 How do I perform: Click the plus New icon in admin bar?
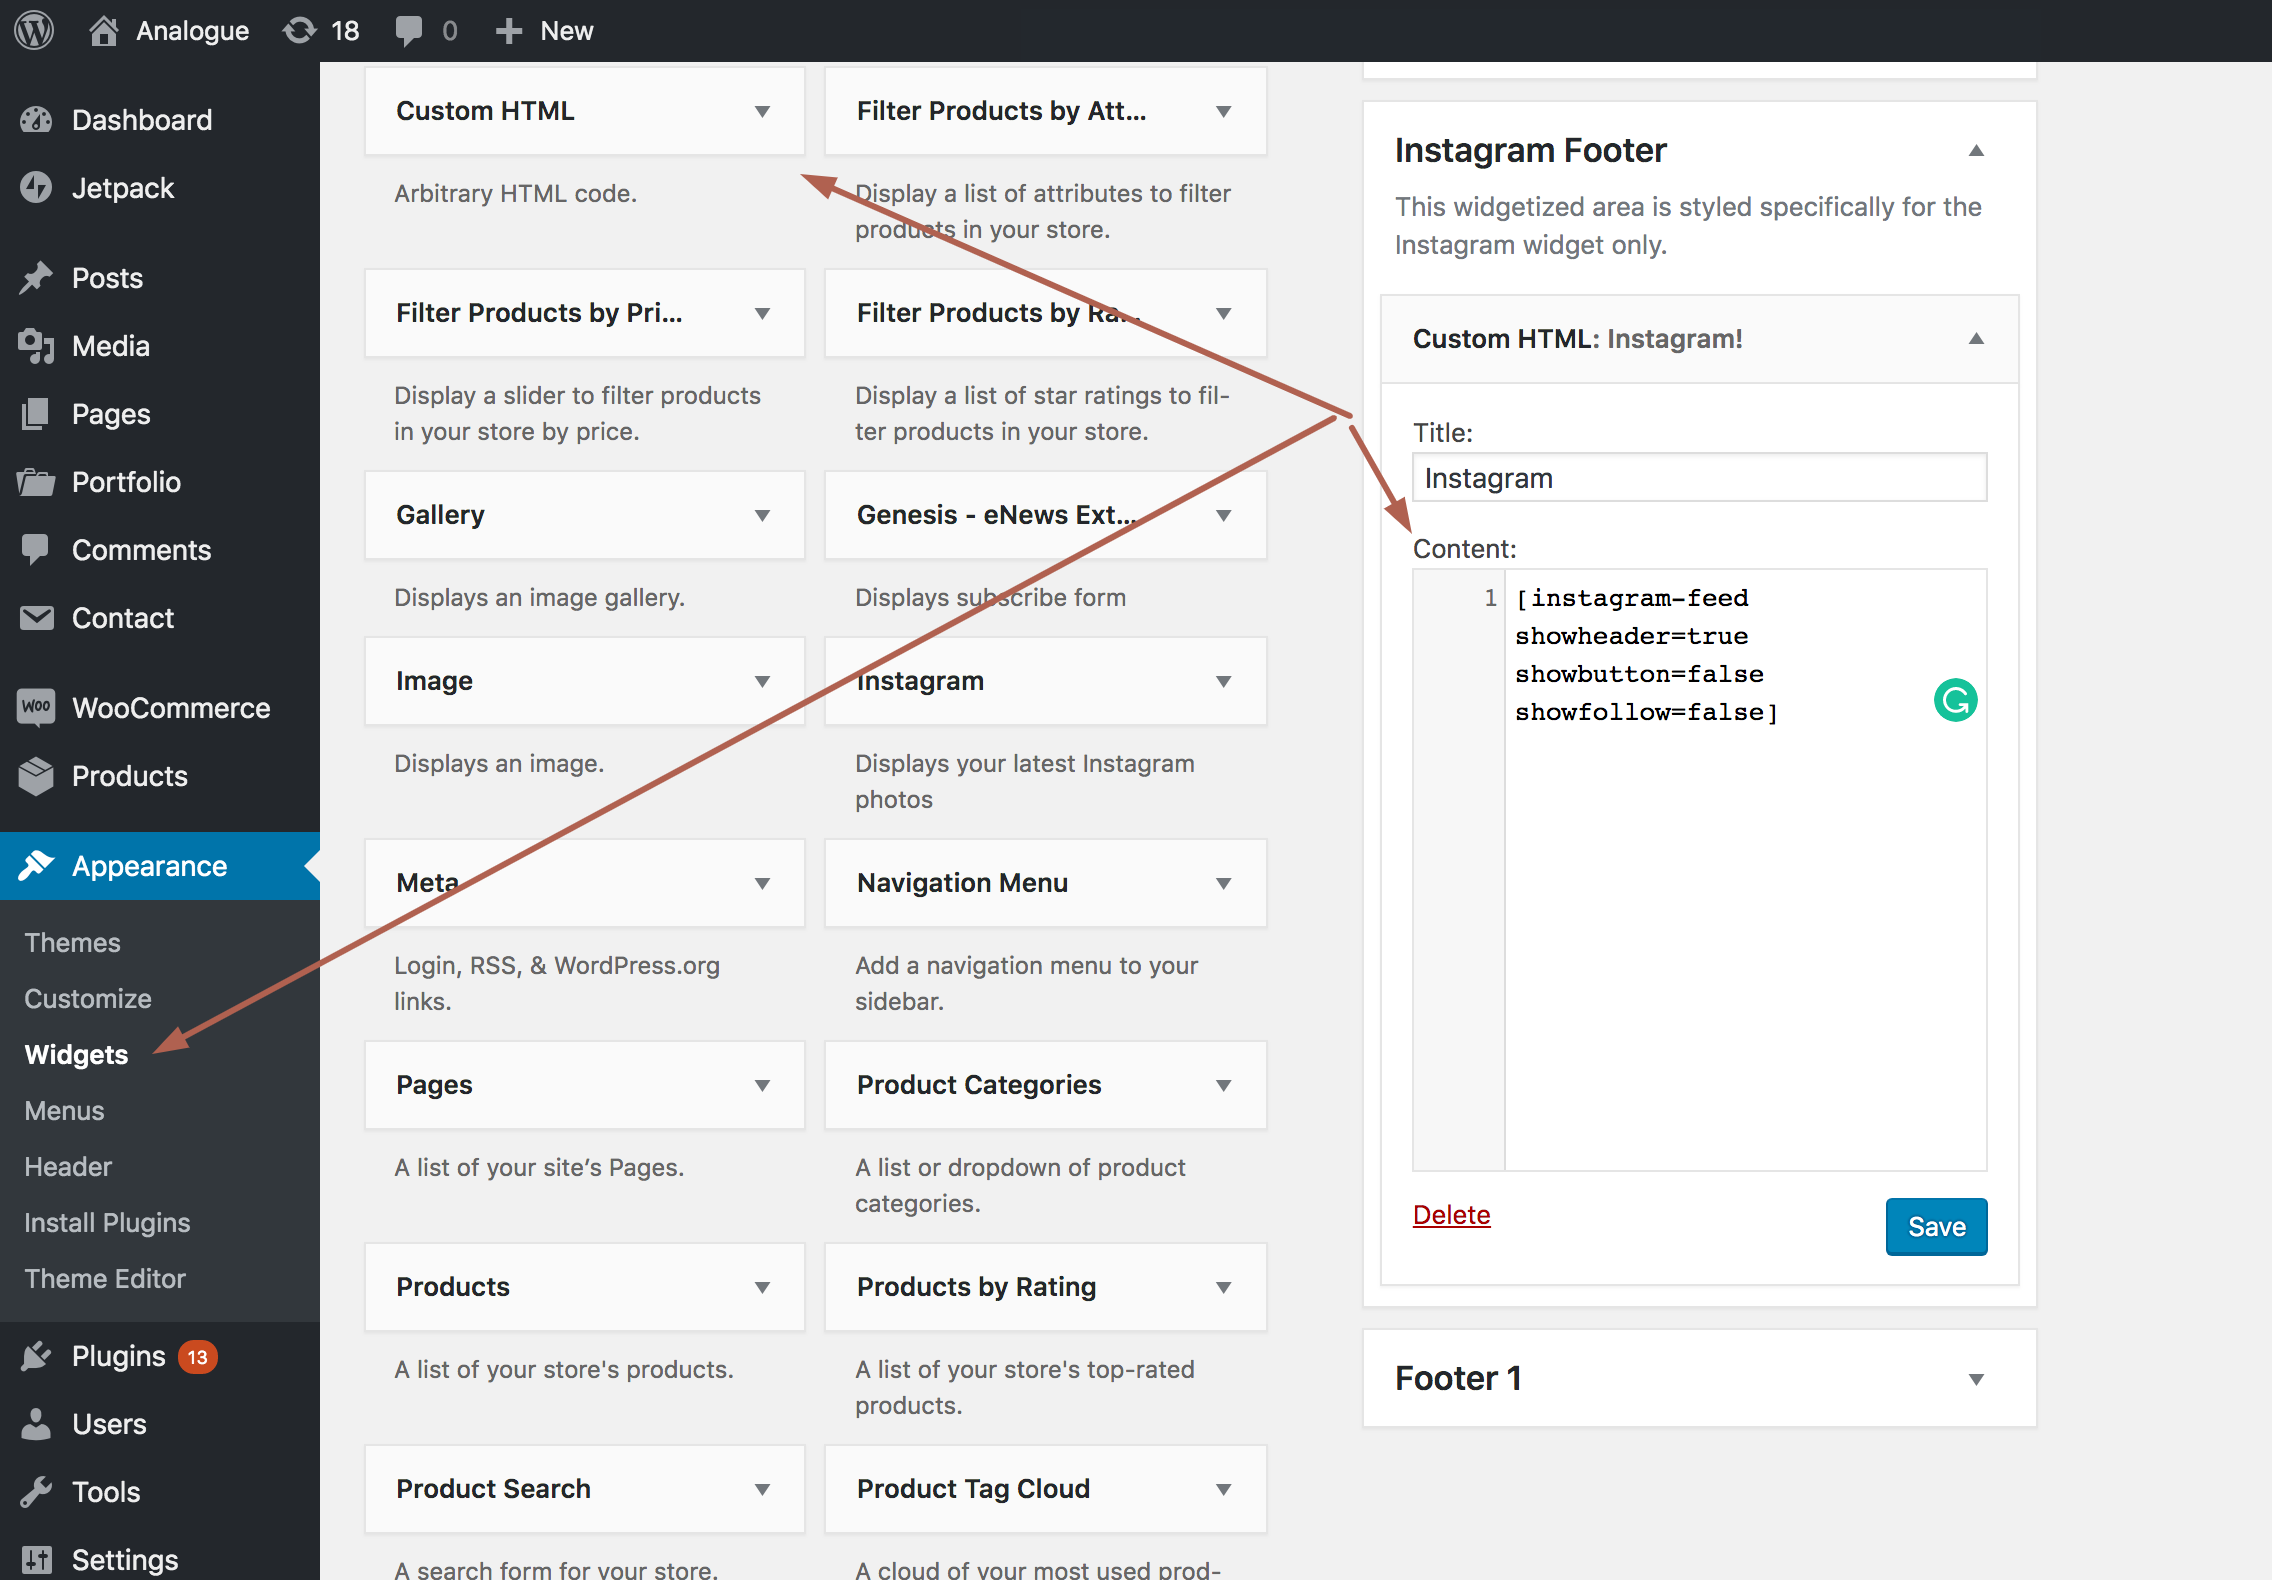[x=509, y=30]
